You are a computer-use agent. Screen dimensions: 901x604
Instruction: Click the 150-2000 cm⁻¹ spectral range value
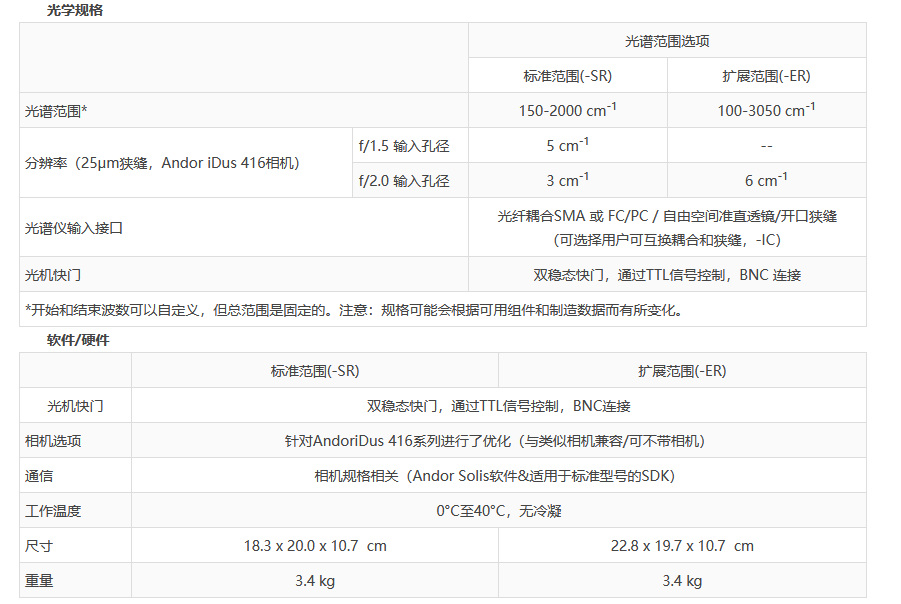coord(567,110)
